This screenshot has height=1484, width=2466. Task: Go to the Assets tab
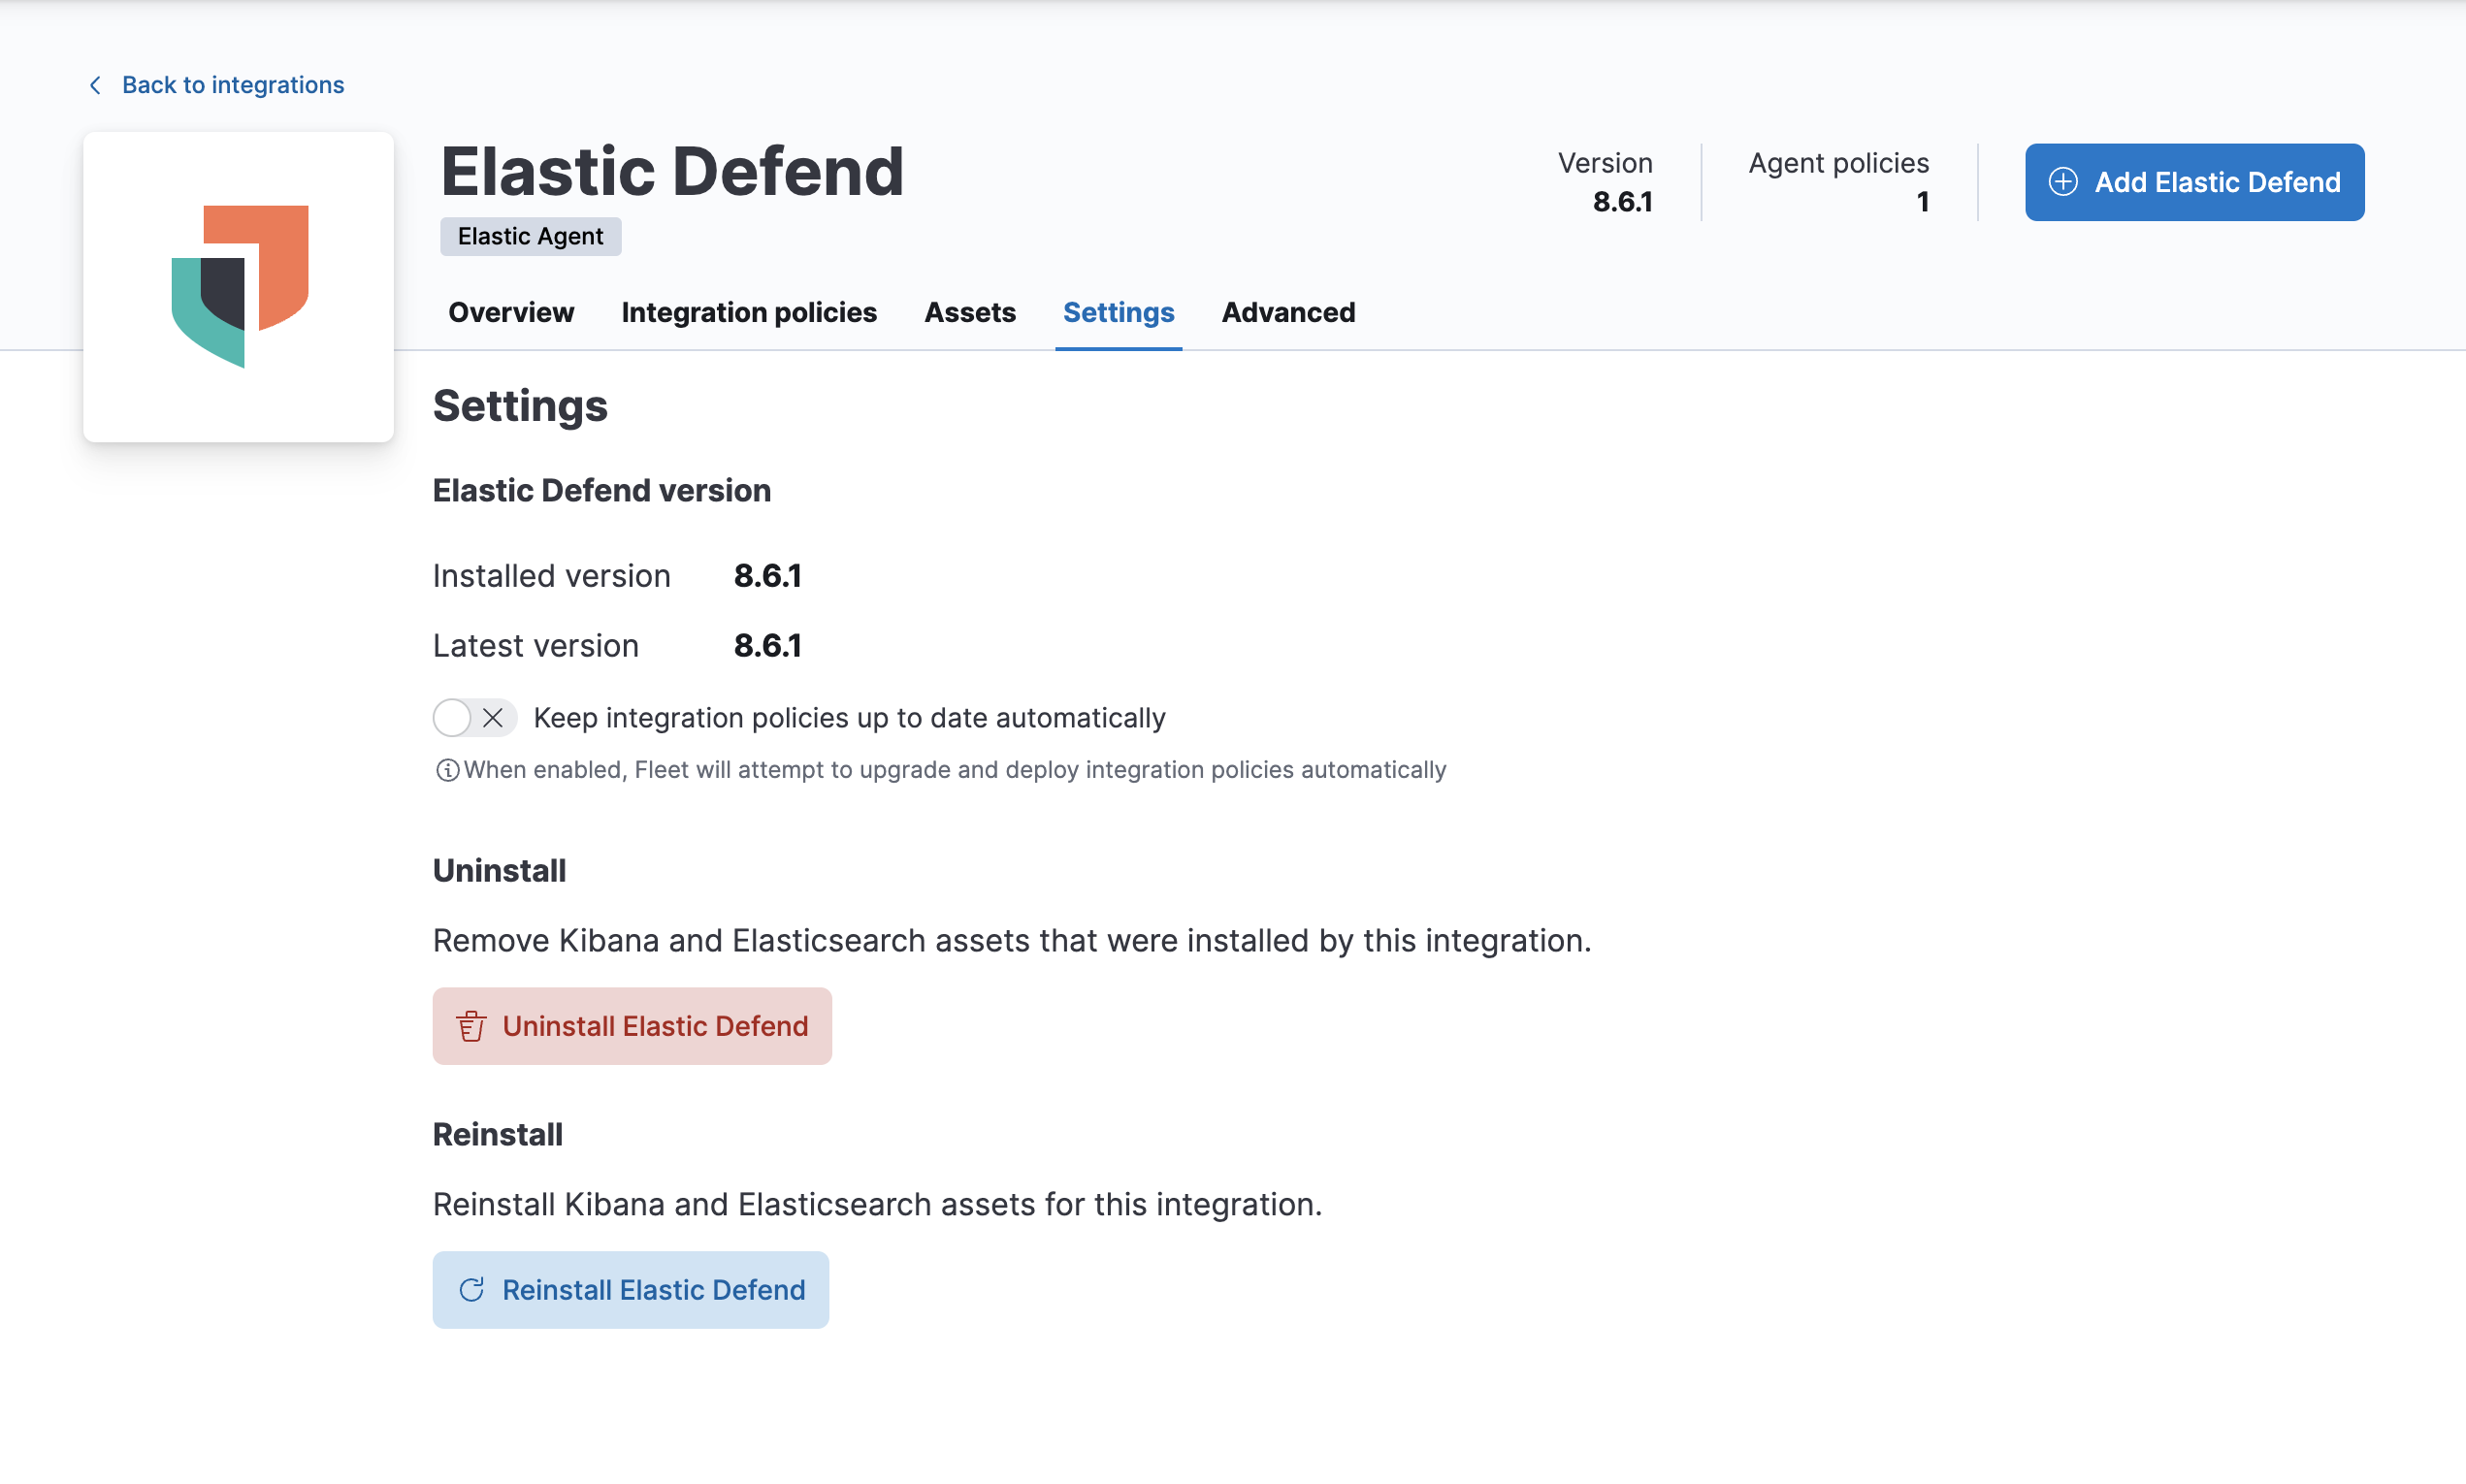tap(969, 312)
